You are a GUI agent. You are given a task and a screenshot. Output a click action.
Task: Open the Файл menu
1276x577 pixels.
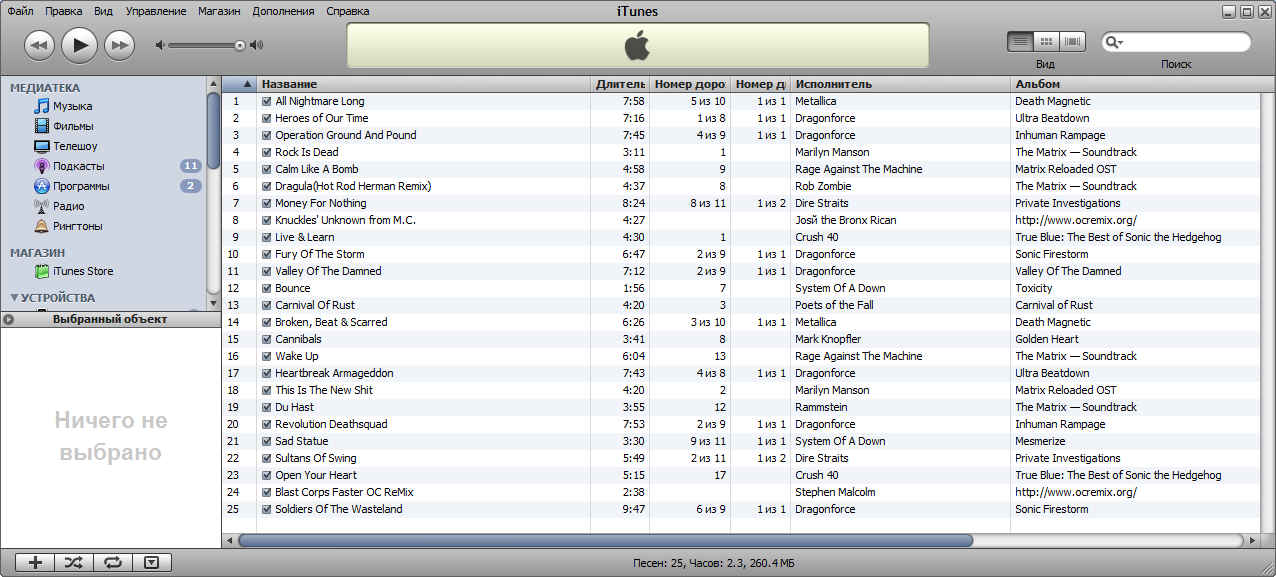[x=20, y=11]
